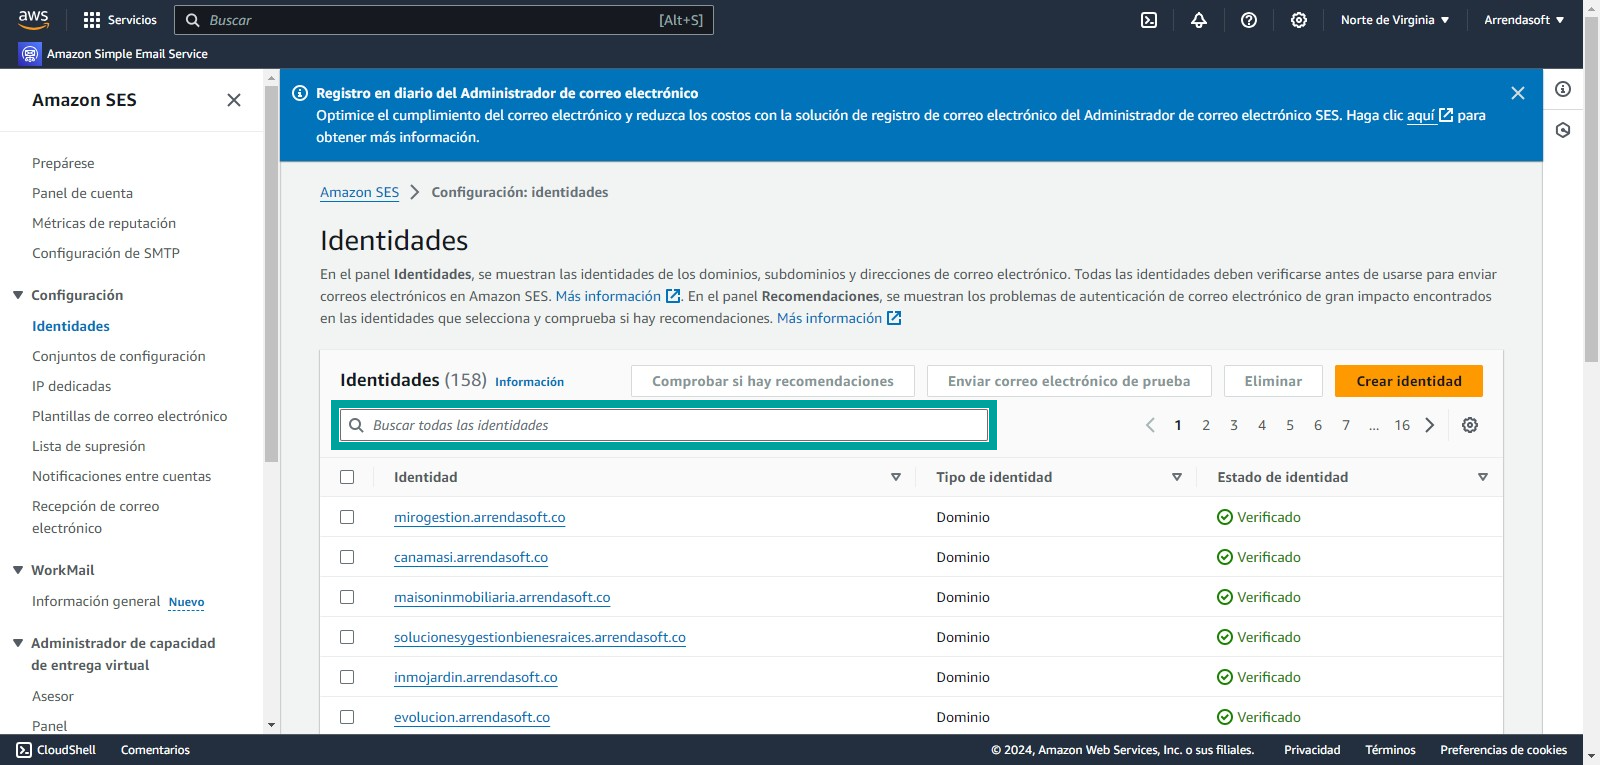Open the hexagon tools icon on right edge
Viewport: 1600px width, 765px height.
1563,130
